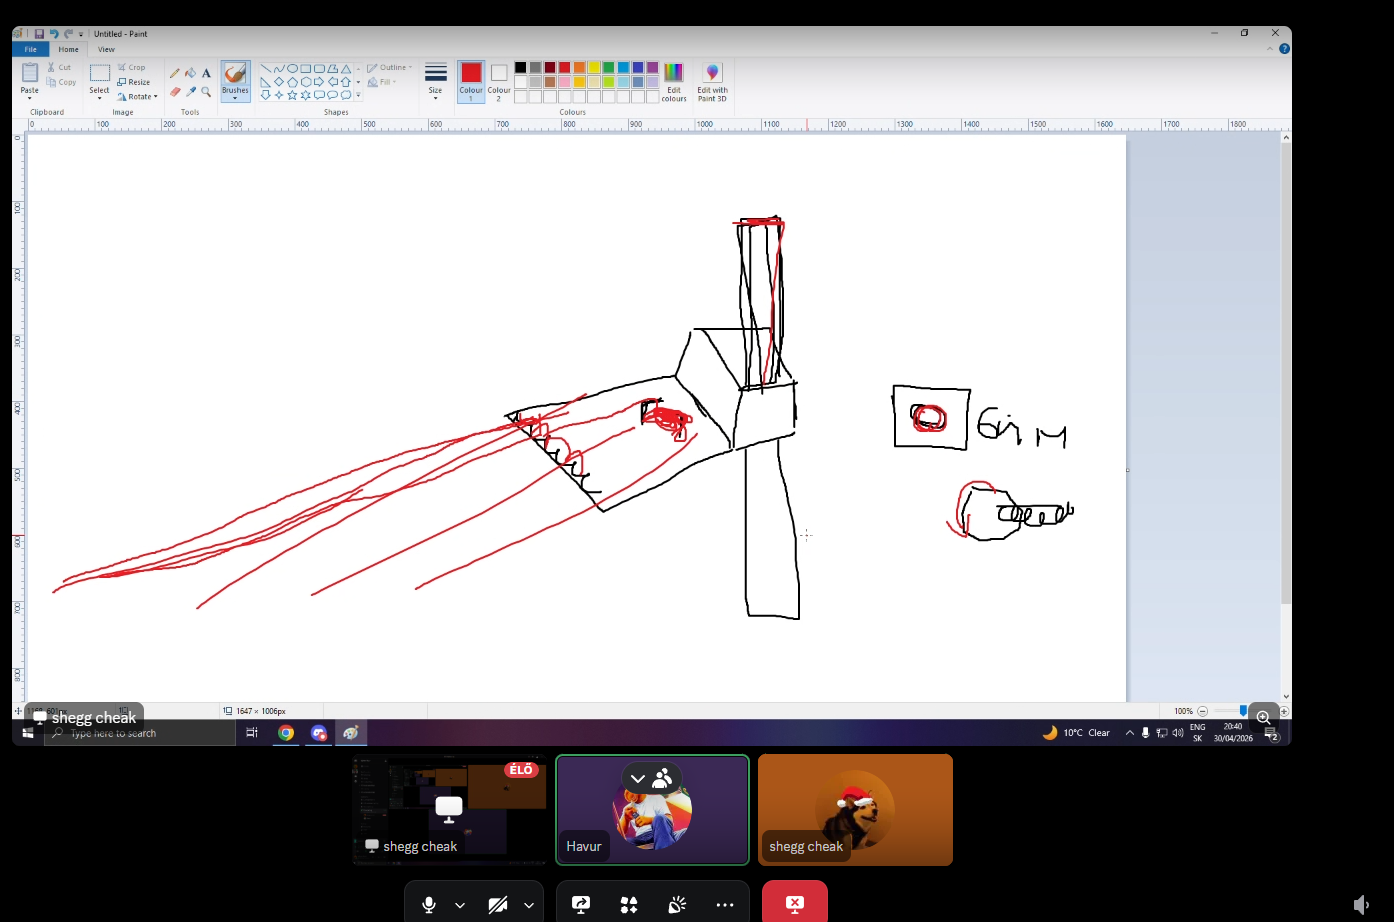Expand the Brushes type dropdown arrow
1394x922 pixels.
click(x=235, y=98)
